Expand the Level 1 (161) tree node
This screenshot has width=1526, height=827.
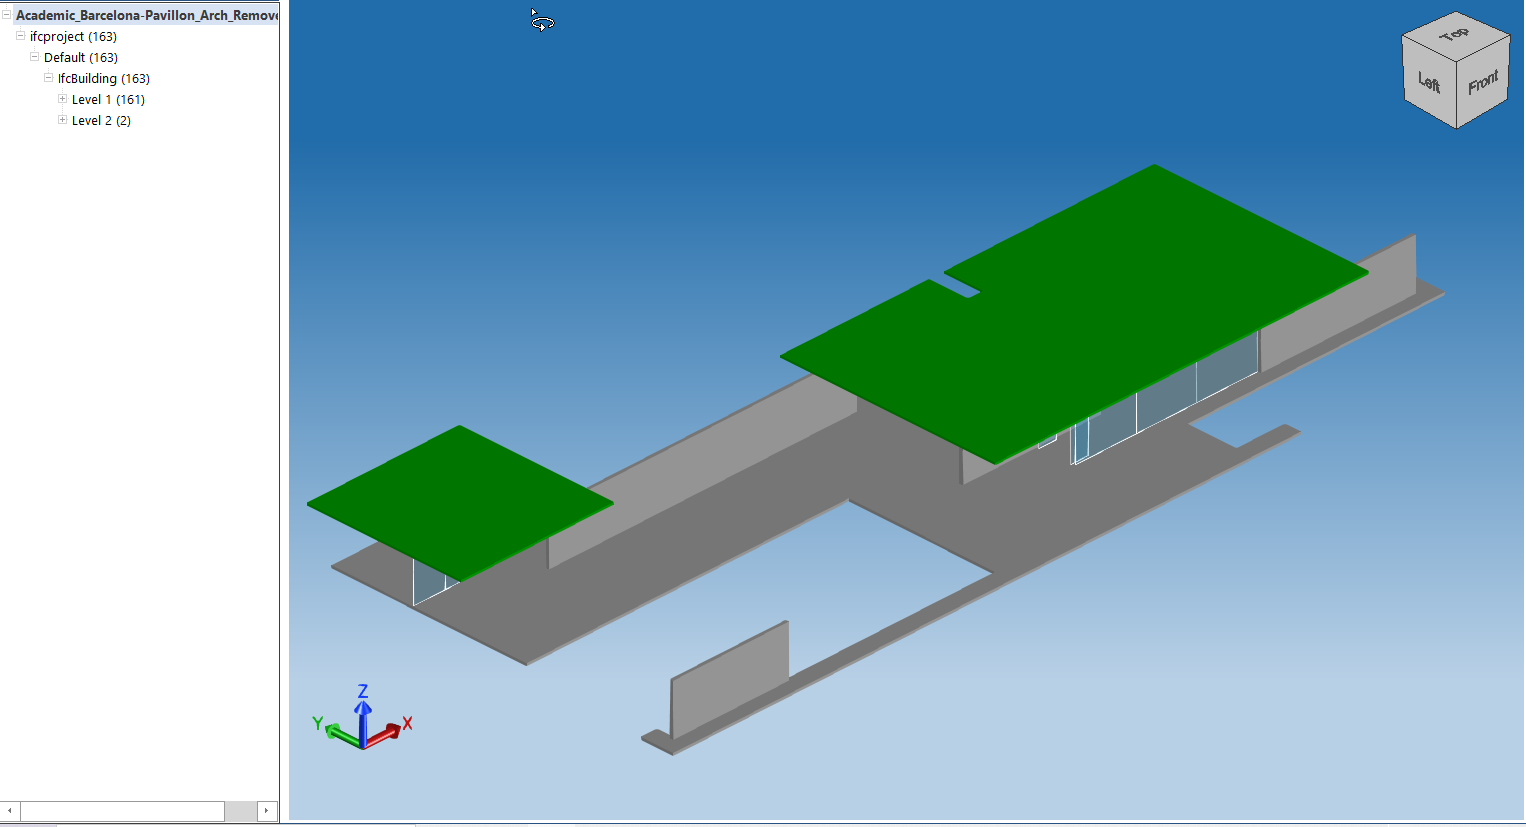coord(62,99)
